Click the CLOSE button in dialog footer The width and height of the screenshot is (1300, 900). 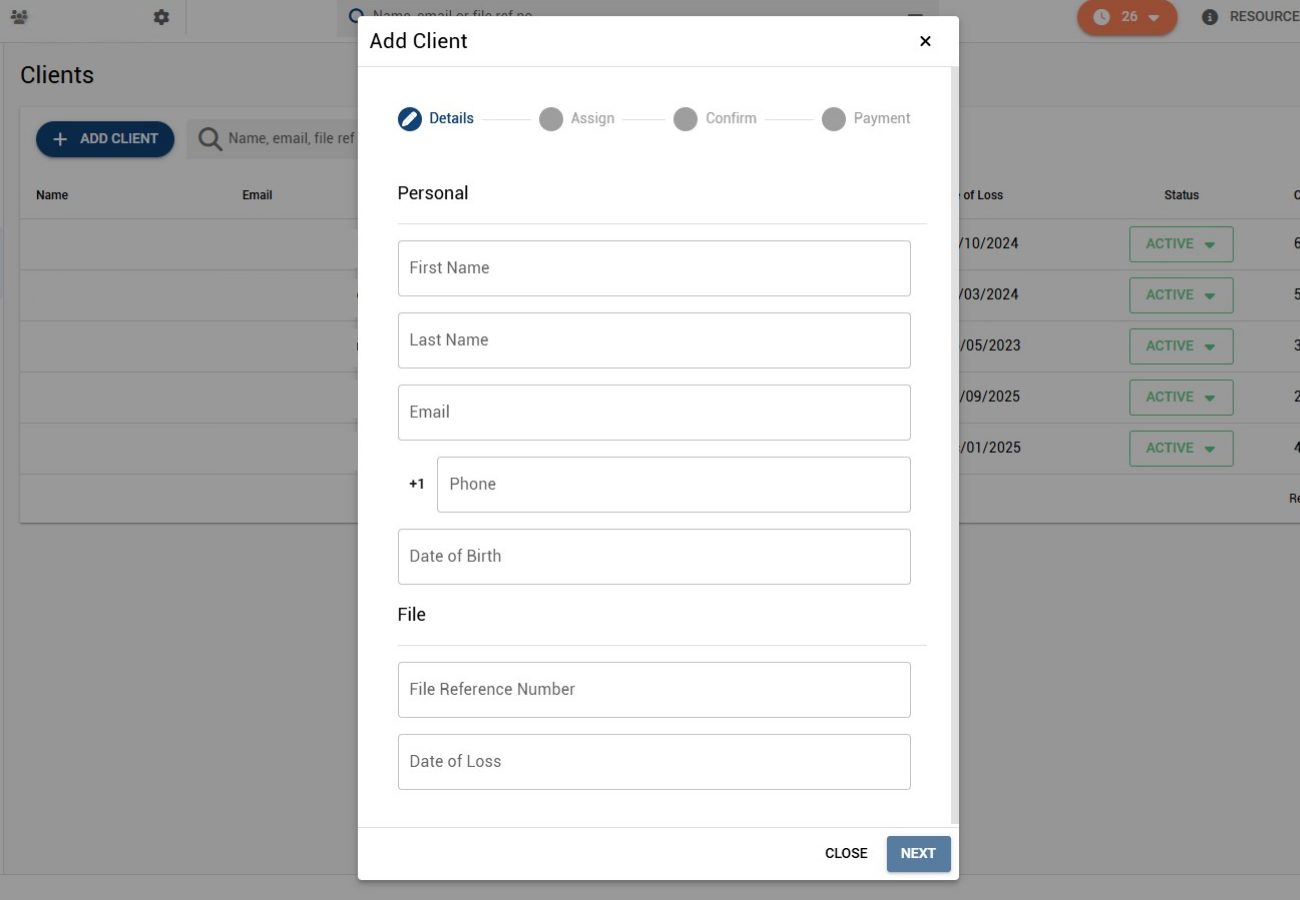tap(846, 854)
